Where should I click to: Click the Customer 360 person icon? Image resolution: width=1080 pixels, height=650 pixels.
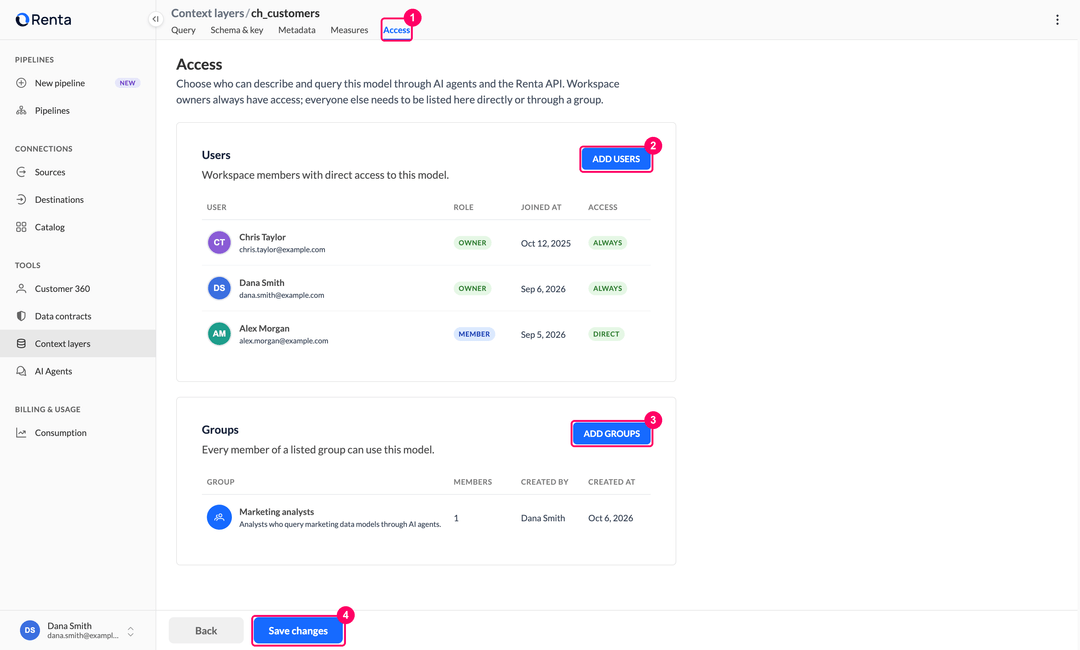(21, 289)
